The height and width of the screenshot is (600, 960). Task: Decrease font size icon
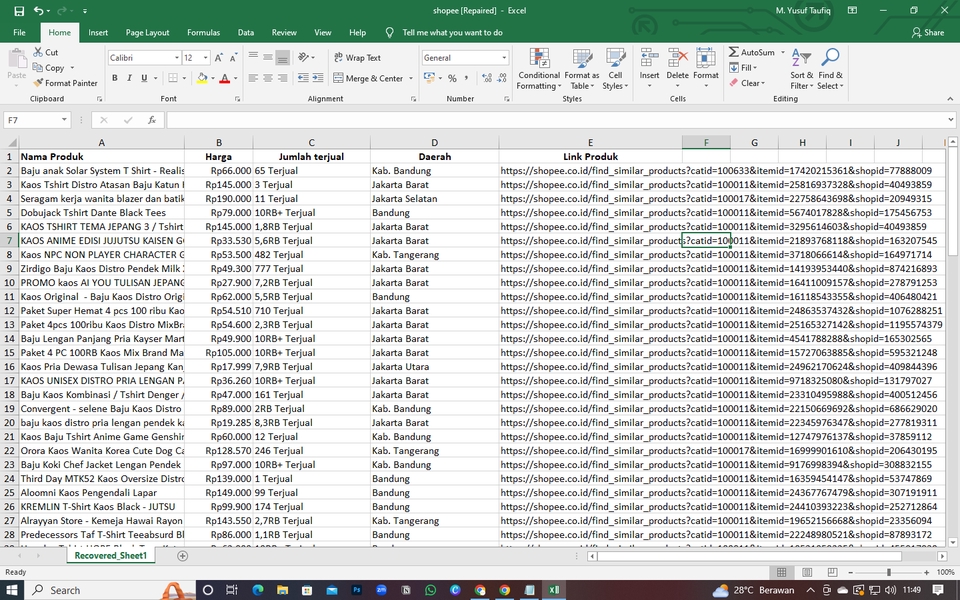point(233,58)
